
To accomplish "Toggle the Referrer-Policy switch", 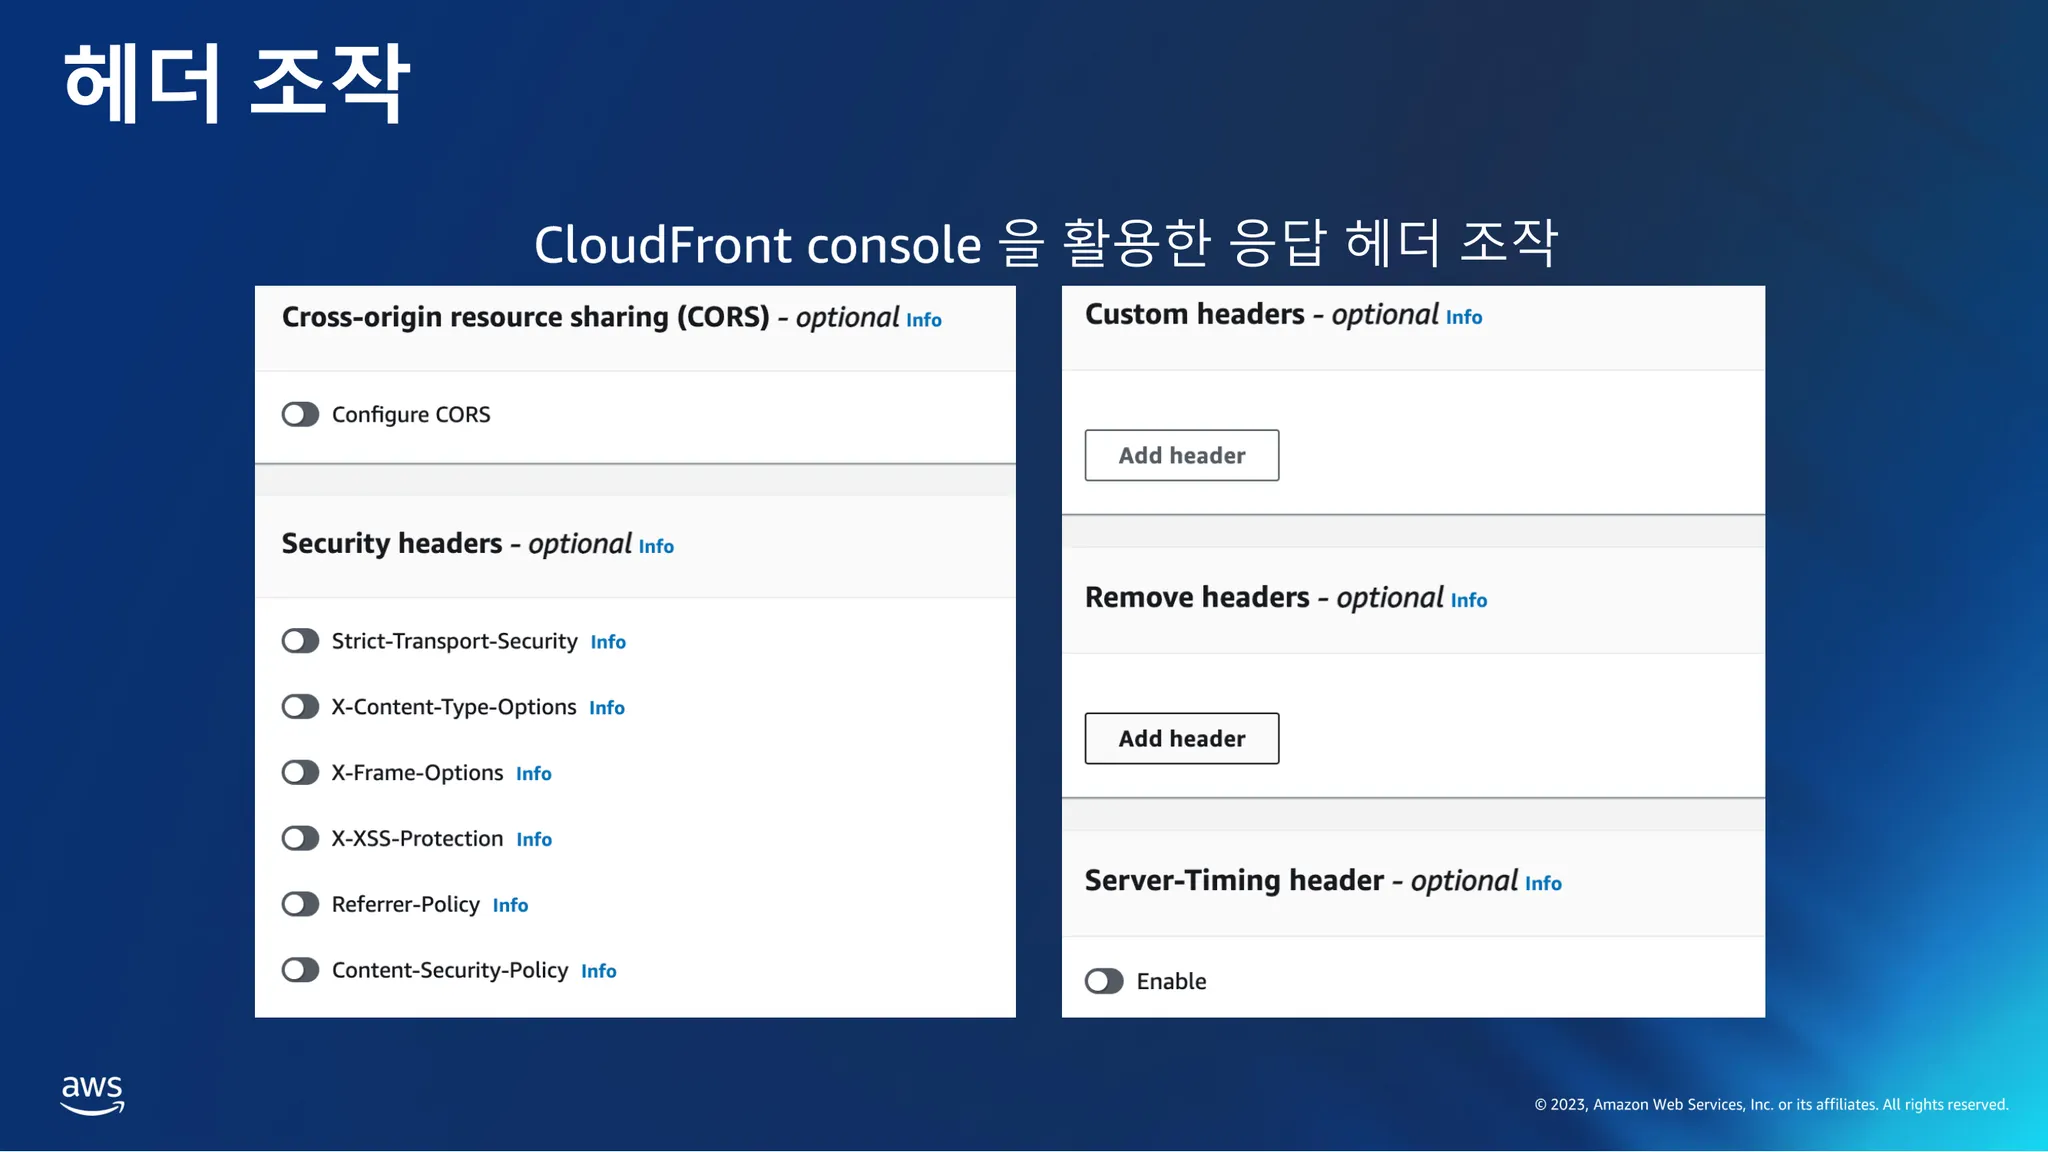I will point(300,904).
